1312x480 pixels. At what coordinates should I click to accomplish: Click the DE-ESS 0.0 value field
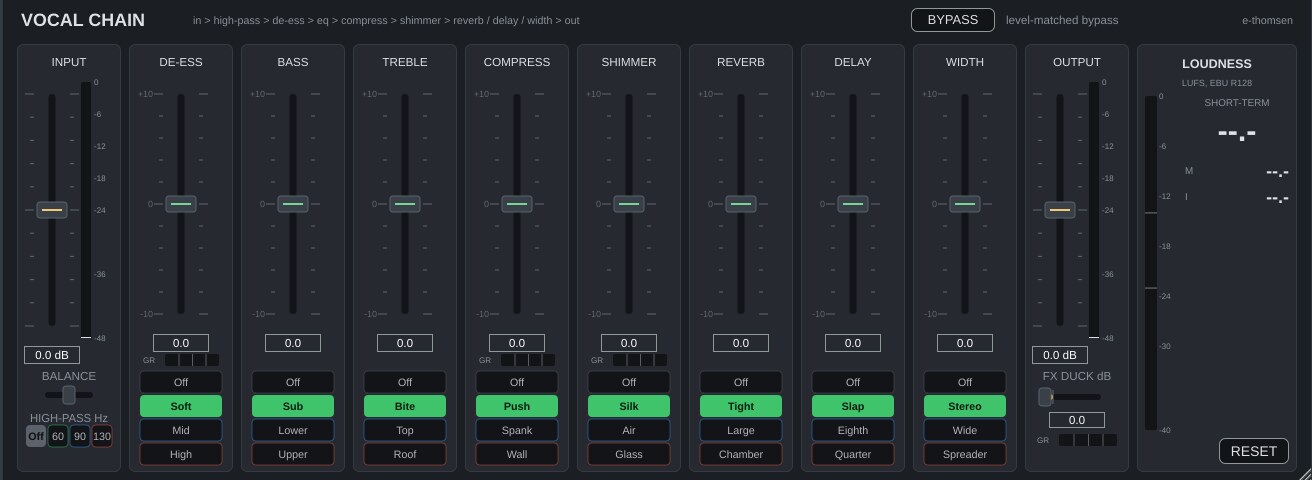(181, 343)
